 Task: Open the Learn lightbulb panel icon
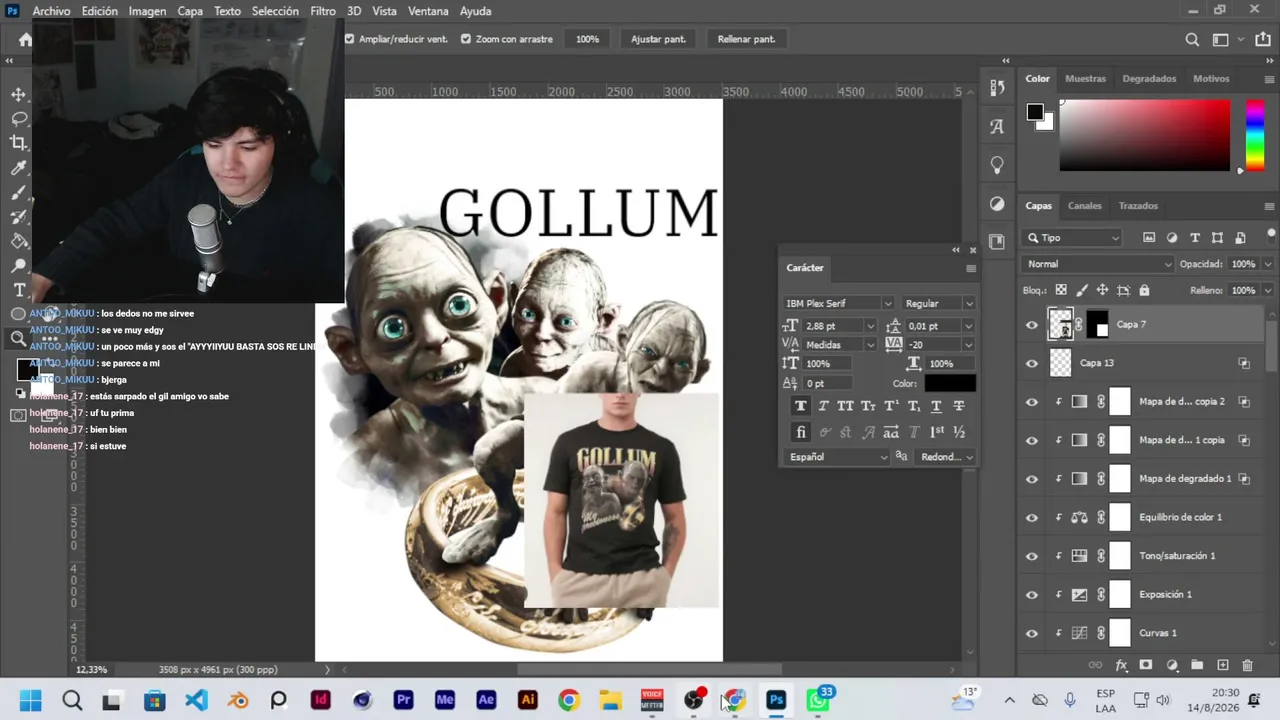(997, 165)
